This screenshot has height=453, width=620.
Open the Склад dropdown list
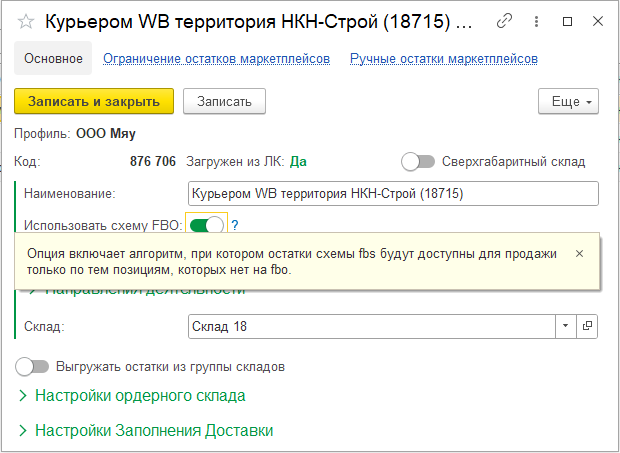tap(565, 326)
